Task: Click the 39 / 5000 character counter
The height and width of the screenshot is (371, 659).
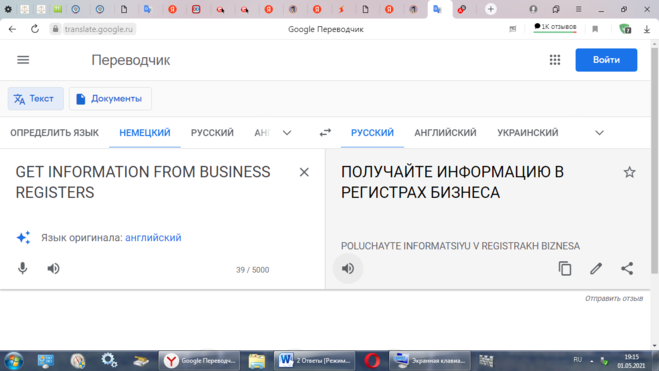Action: click(252, 270)
